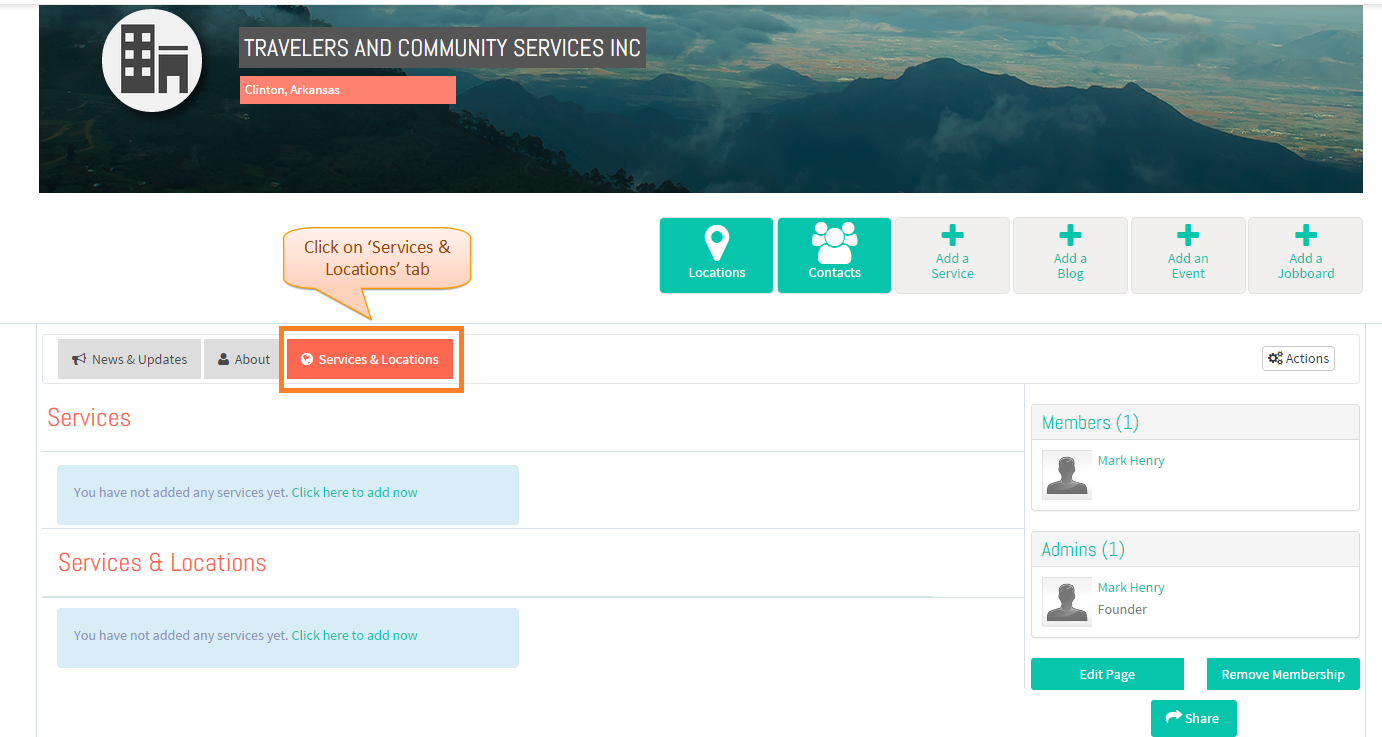Click the Edit Page button
Screen dimensions: 1382x737
(1107, 674)
